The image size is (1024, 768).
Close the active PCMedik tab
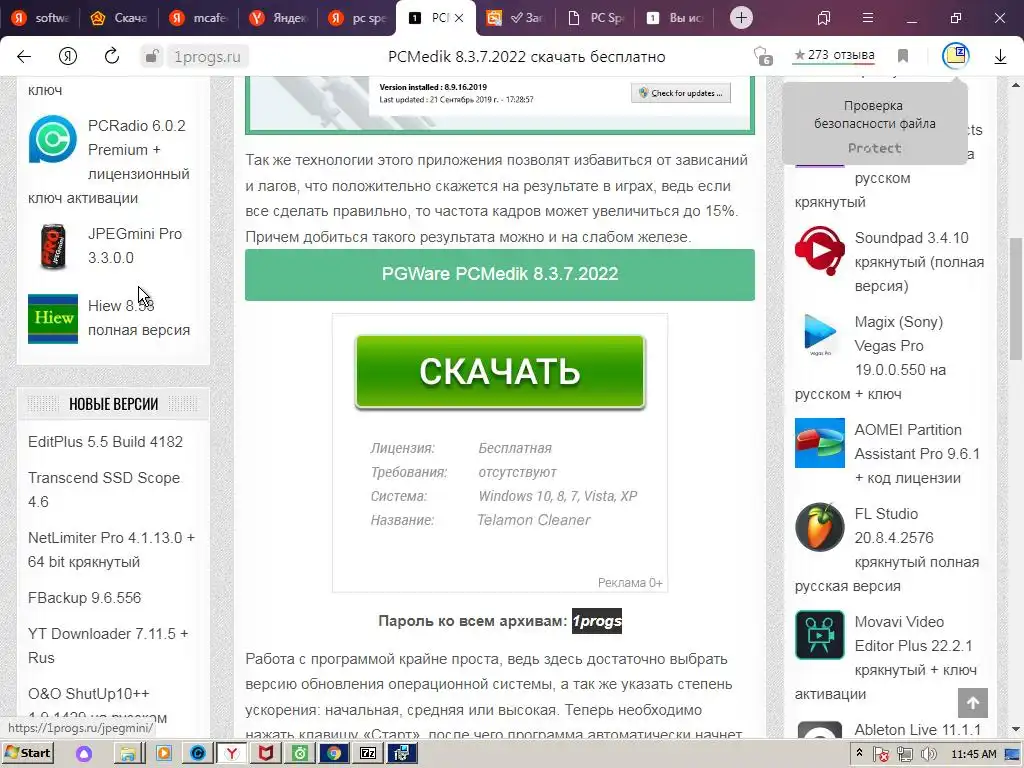(x=459, y=18)
